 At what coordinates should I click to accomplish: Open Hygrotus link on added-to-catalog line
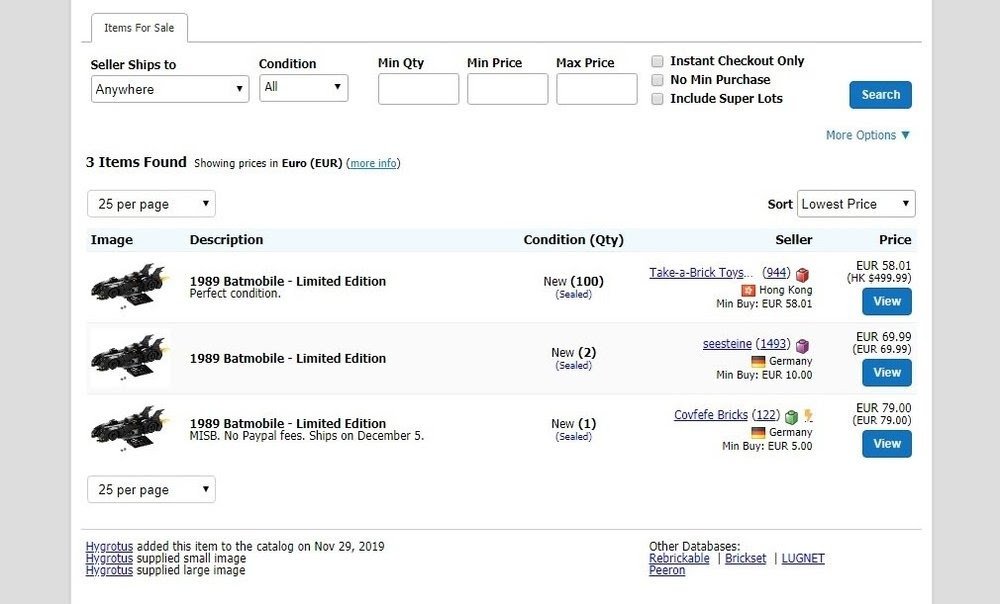point(110,547)
